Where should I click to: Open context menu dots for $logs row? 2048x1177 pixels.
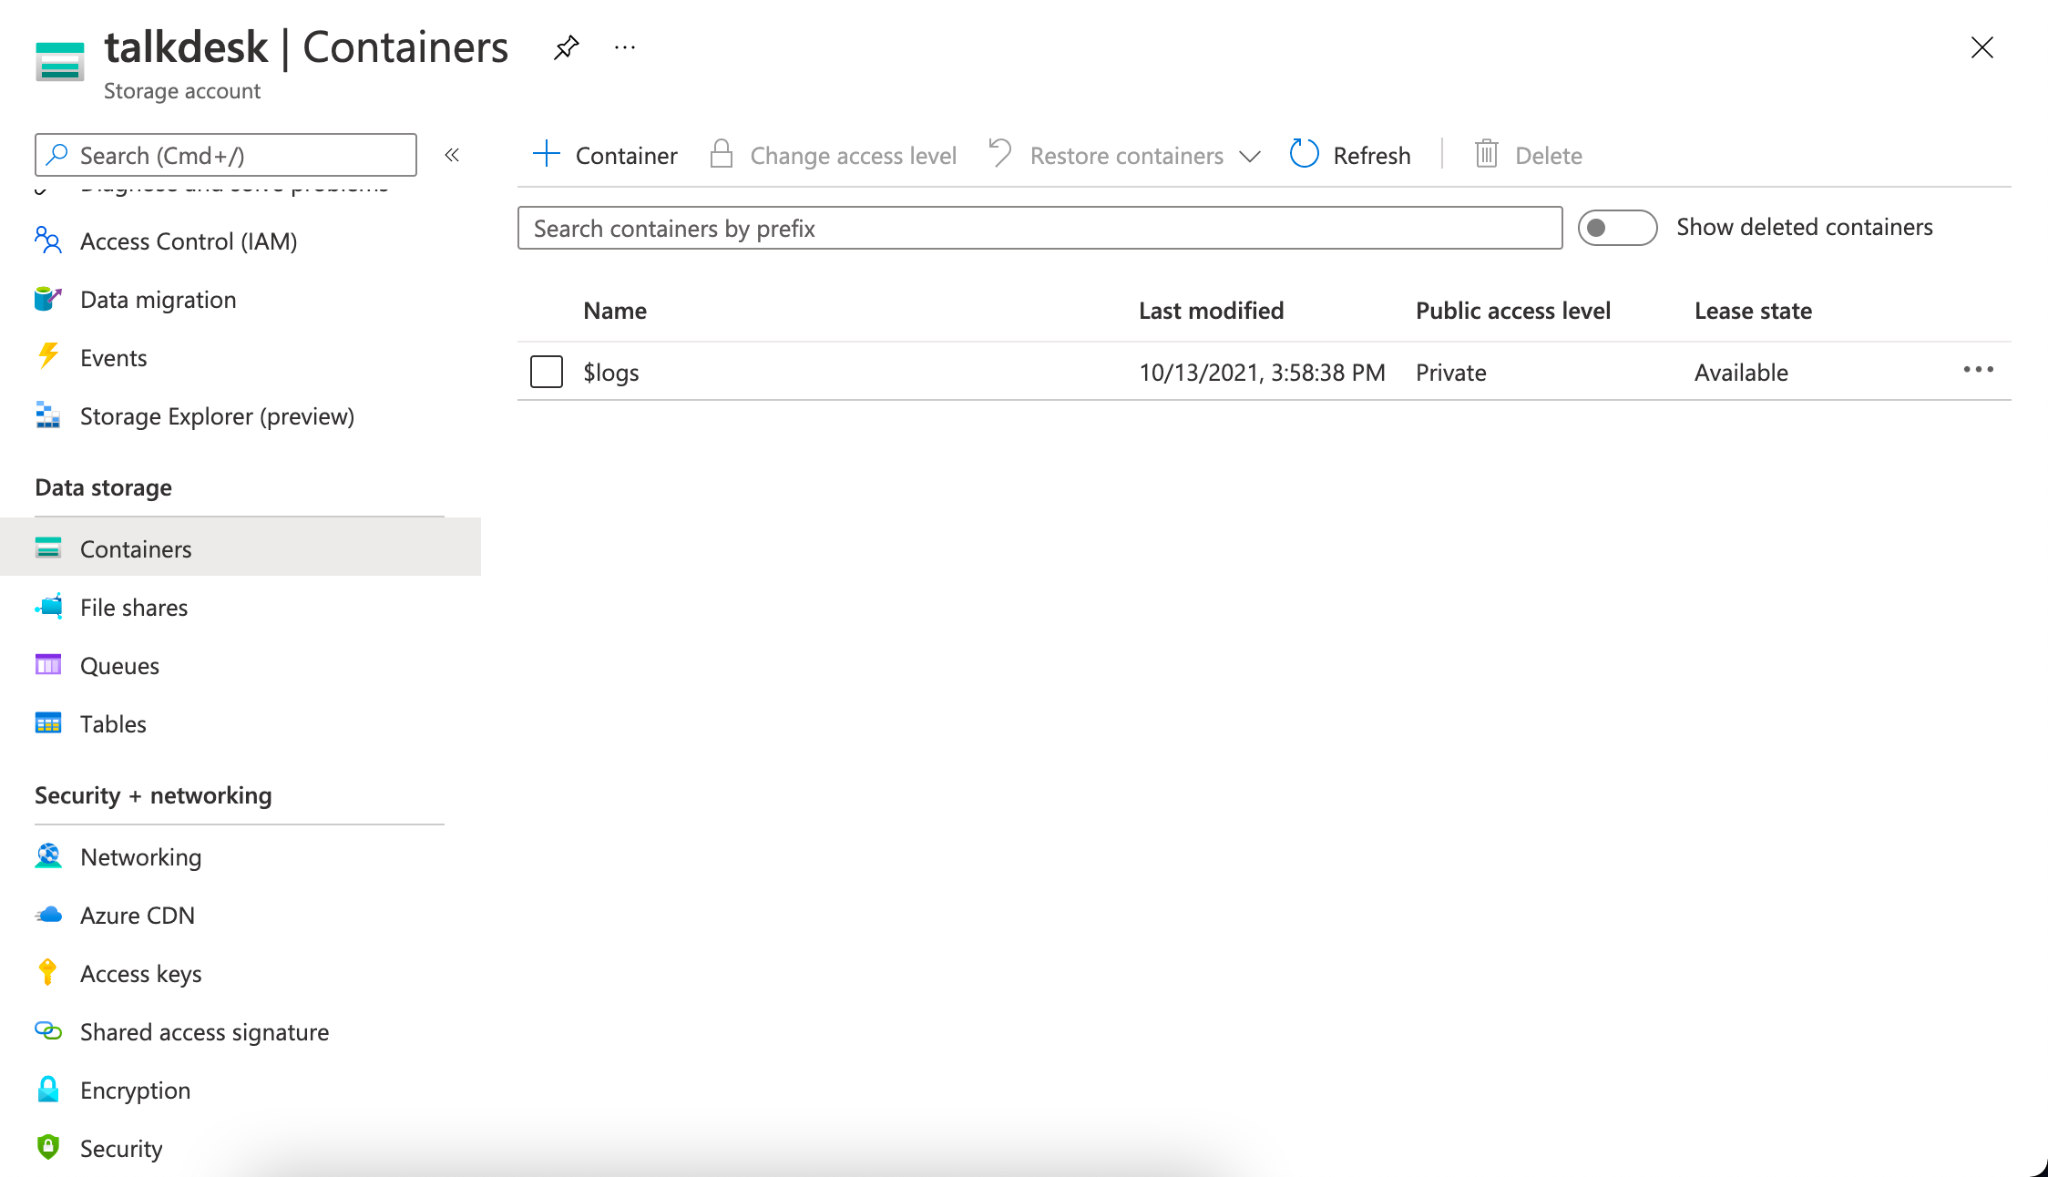coord(1978,370)
